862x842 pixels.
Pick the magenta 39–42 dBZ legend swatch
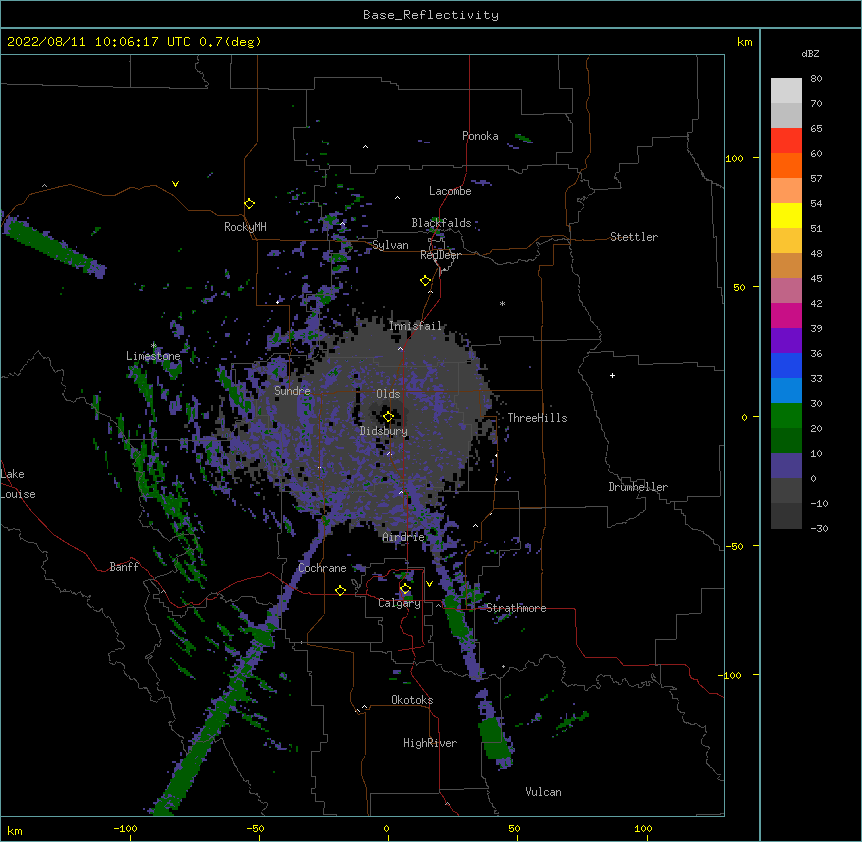point(786,315)
